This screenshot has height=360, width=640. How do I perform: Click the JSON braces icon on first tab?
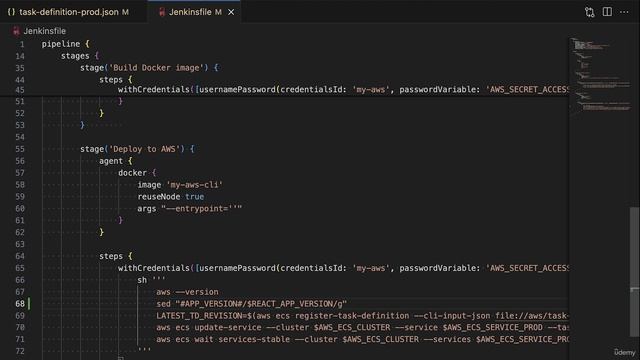(x=11, y=12)
